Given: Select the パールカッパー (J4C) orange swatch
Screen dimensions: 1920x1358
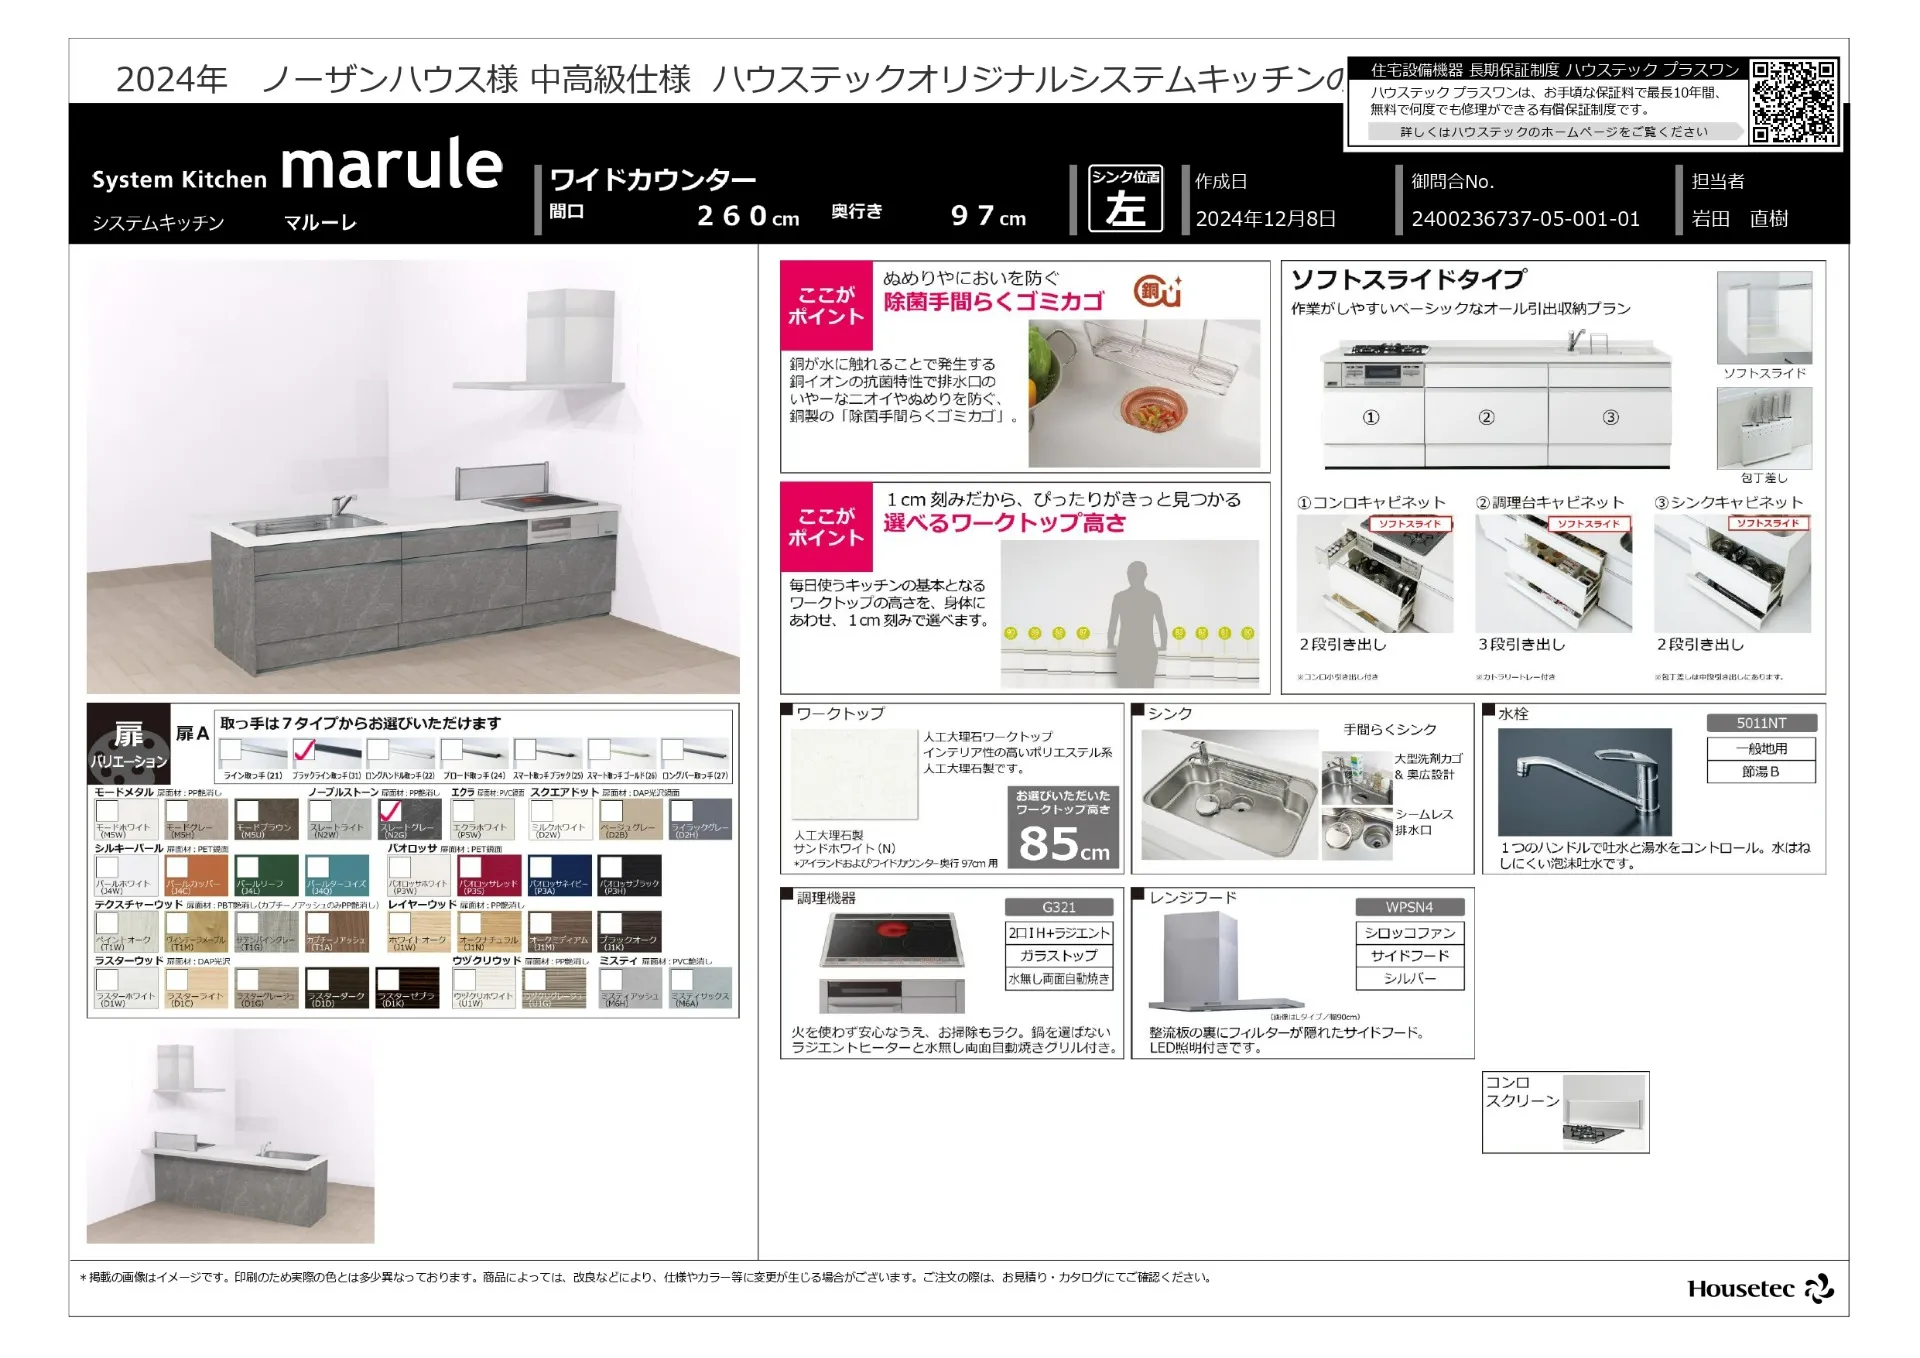Looking at the screenshot, I should point(196,875).
